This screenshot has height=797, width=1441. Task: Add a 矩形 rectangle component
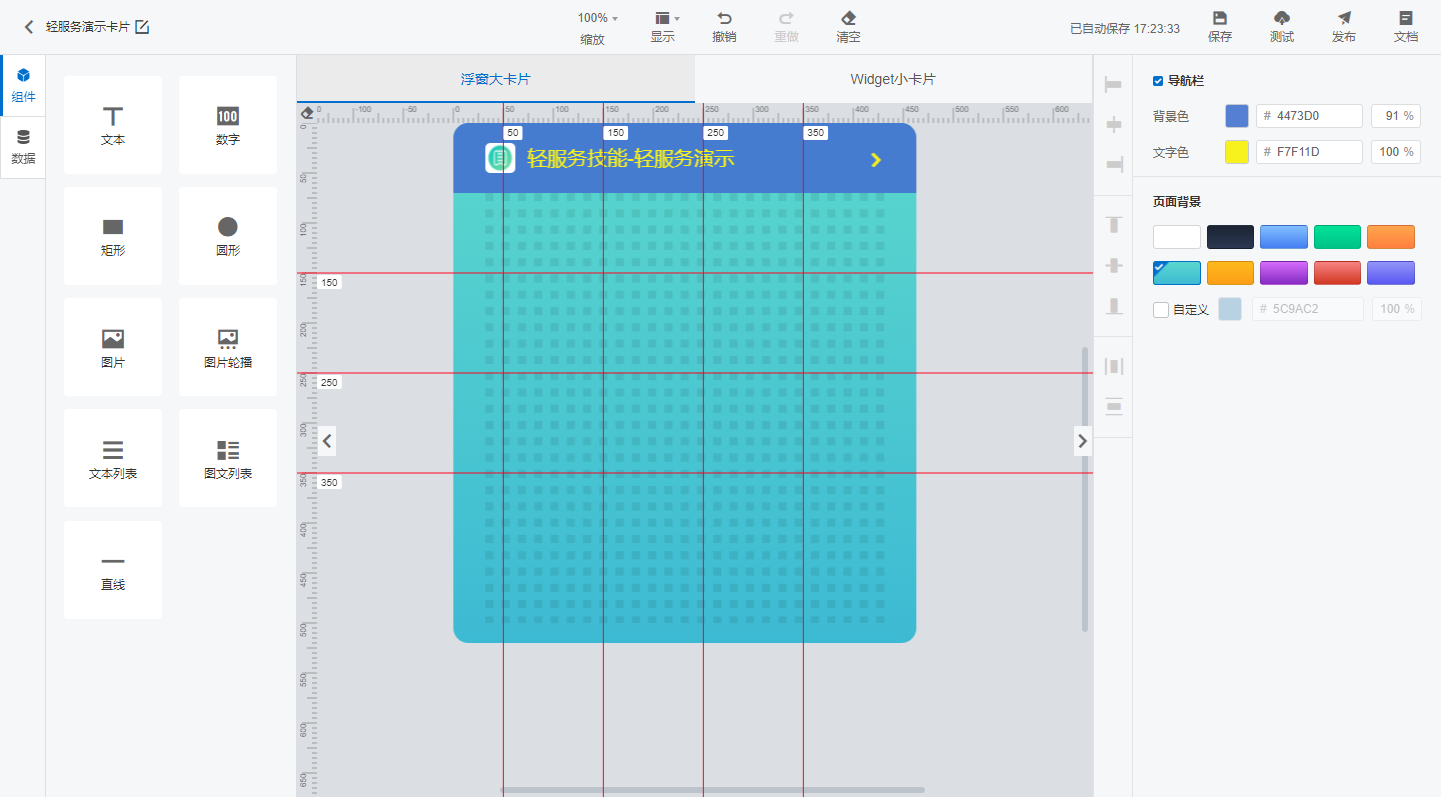point(113,236)
